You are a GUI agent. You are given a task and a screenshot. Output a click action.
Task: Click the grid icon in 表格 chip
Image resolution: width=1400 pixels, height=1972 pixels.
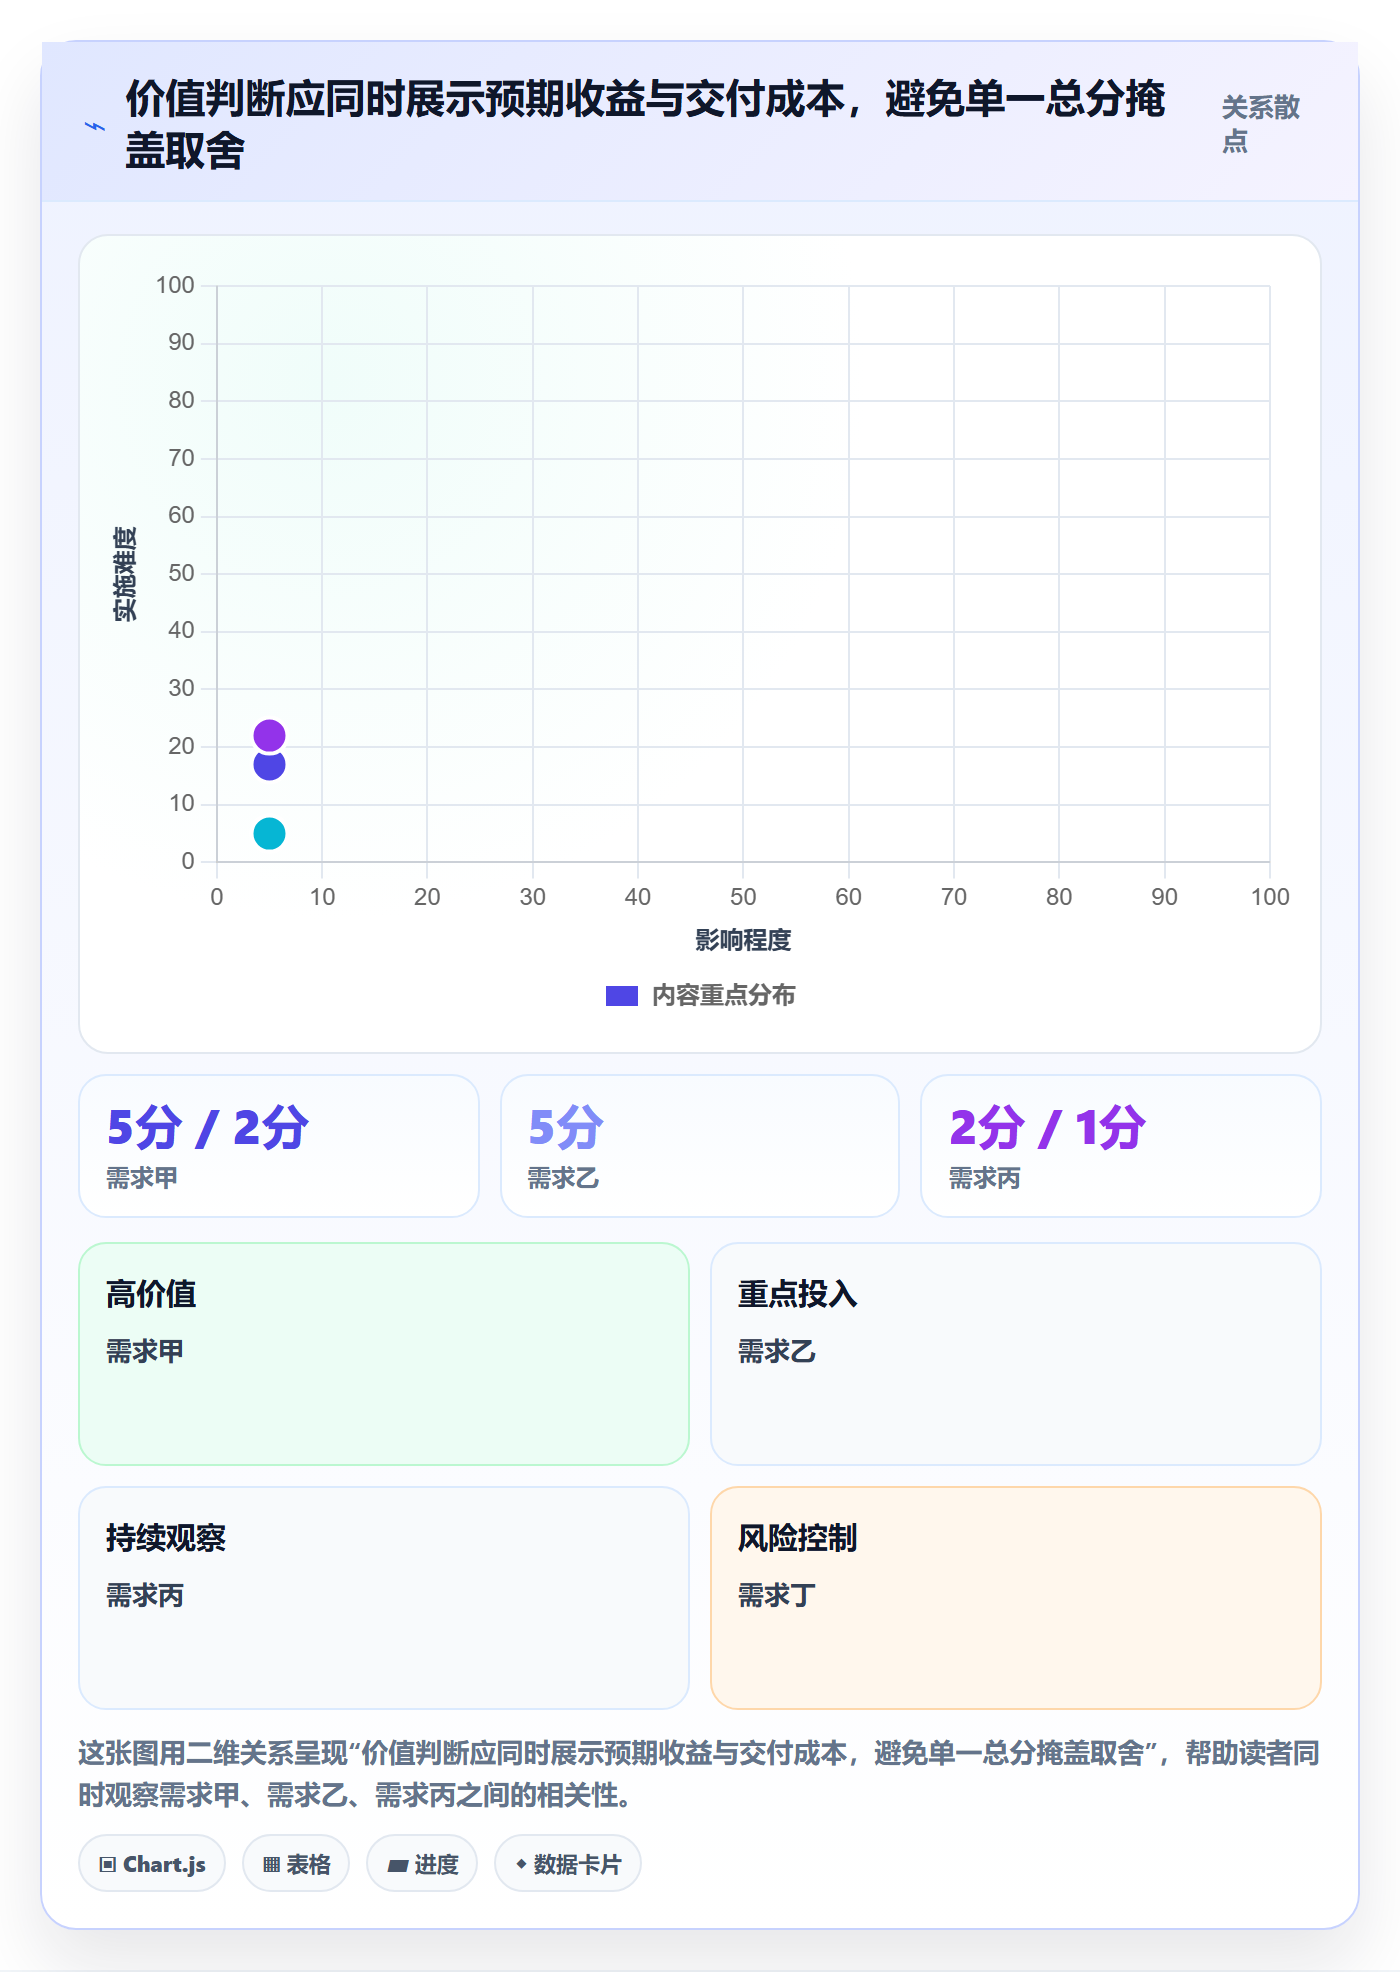point(271,1865)
